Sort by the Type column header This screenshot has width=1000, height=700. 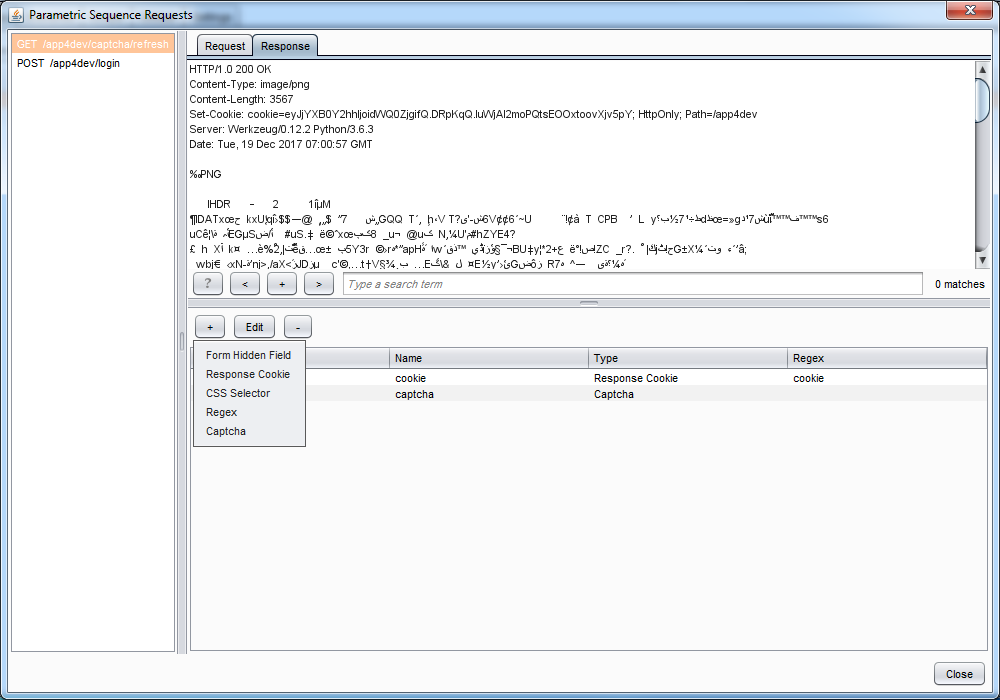coord(688,358)
